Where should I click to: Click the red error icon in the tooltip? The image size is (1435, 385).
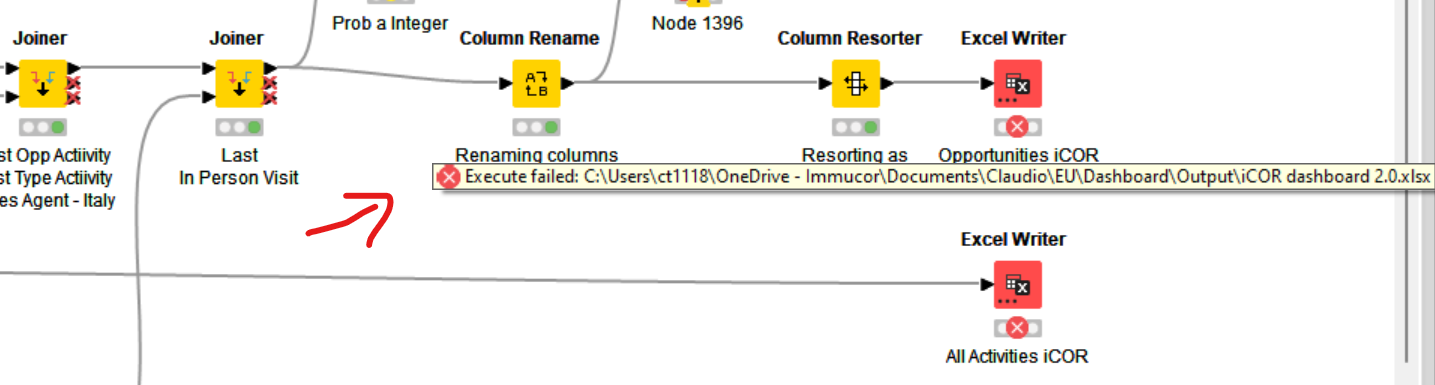point(450,178)
